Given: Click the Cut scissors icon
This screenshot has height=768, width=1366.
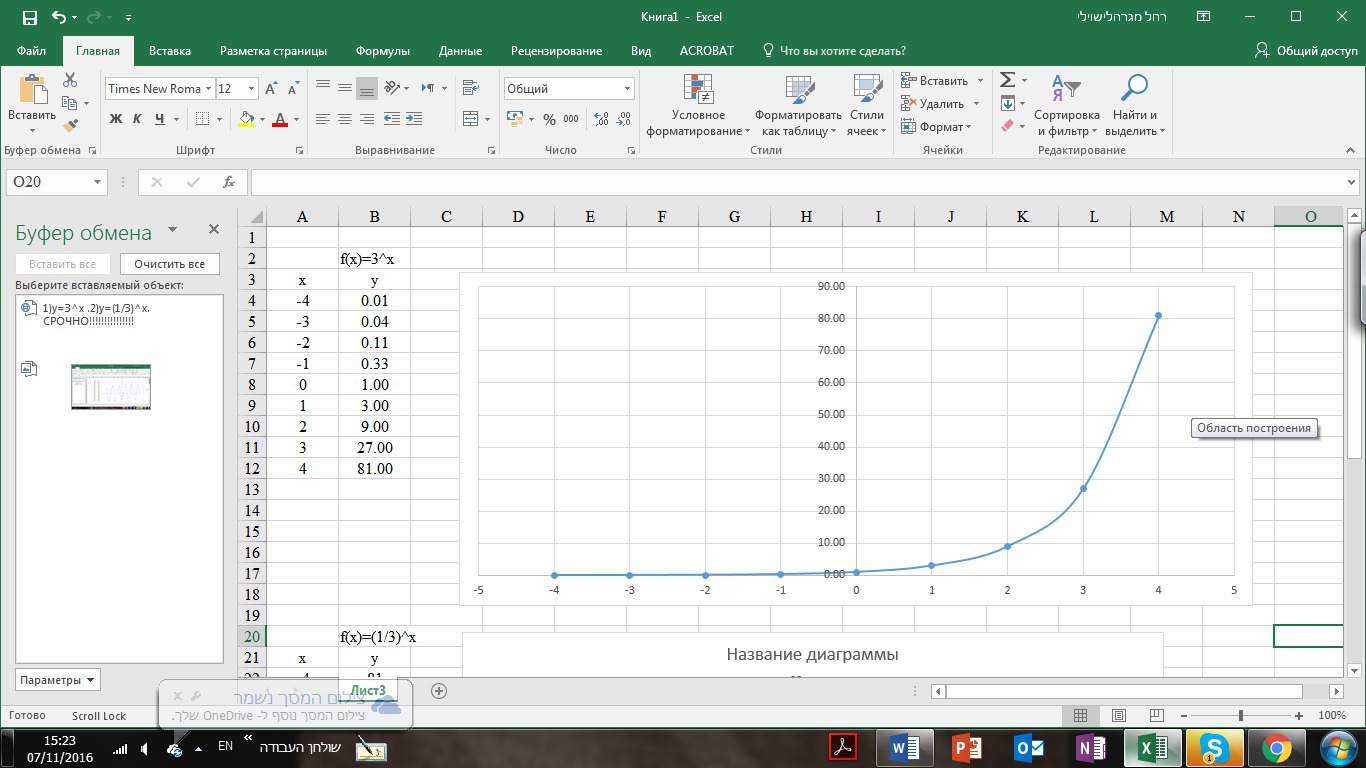Looking at the screenshot, I should [x=70, y=80].
